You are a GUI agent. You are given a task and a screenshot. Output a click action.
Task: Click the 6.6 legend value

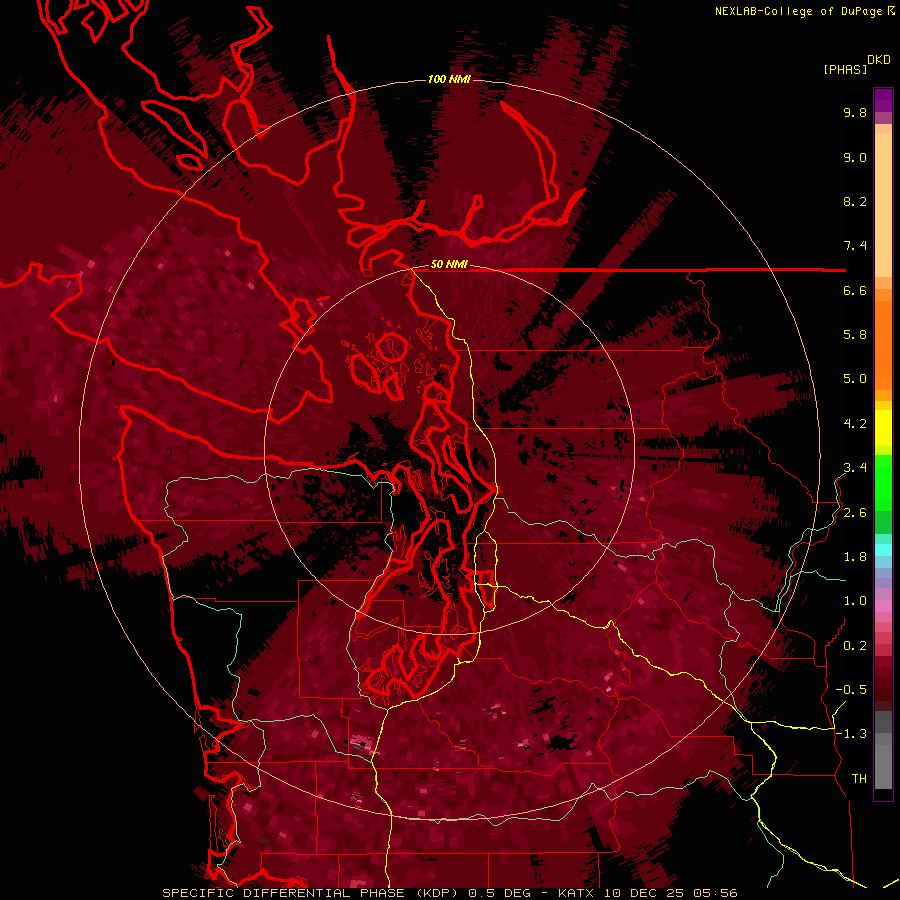pos(855,290)
